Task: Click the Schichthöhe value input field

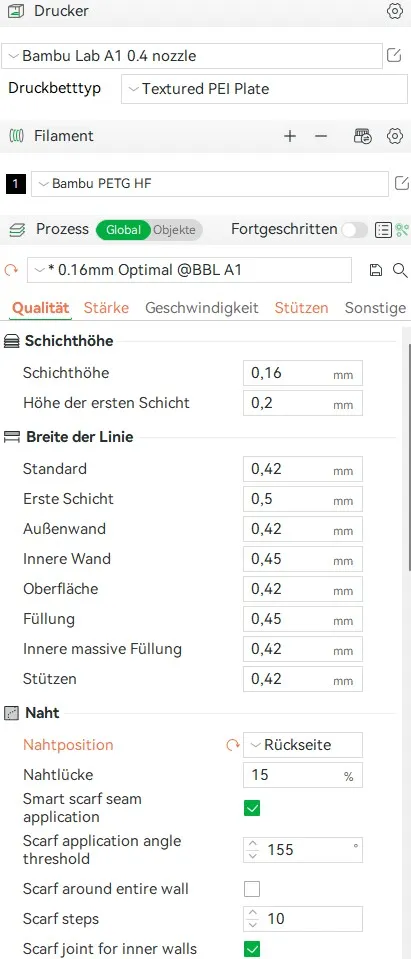Action: 303,373
